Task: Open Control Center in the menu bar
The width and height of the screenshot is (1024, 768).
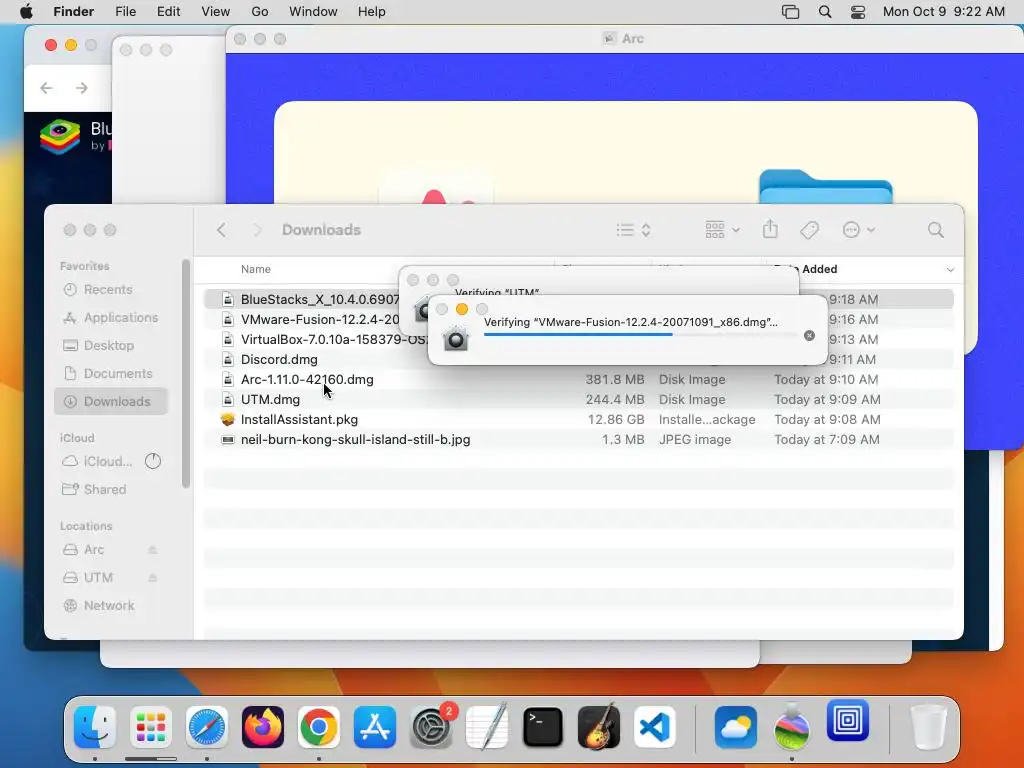Action: click(858, 12)
